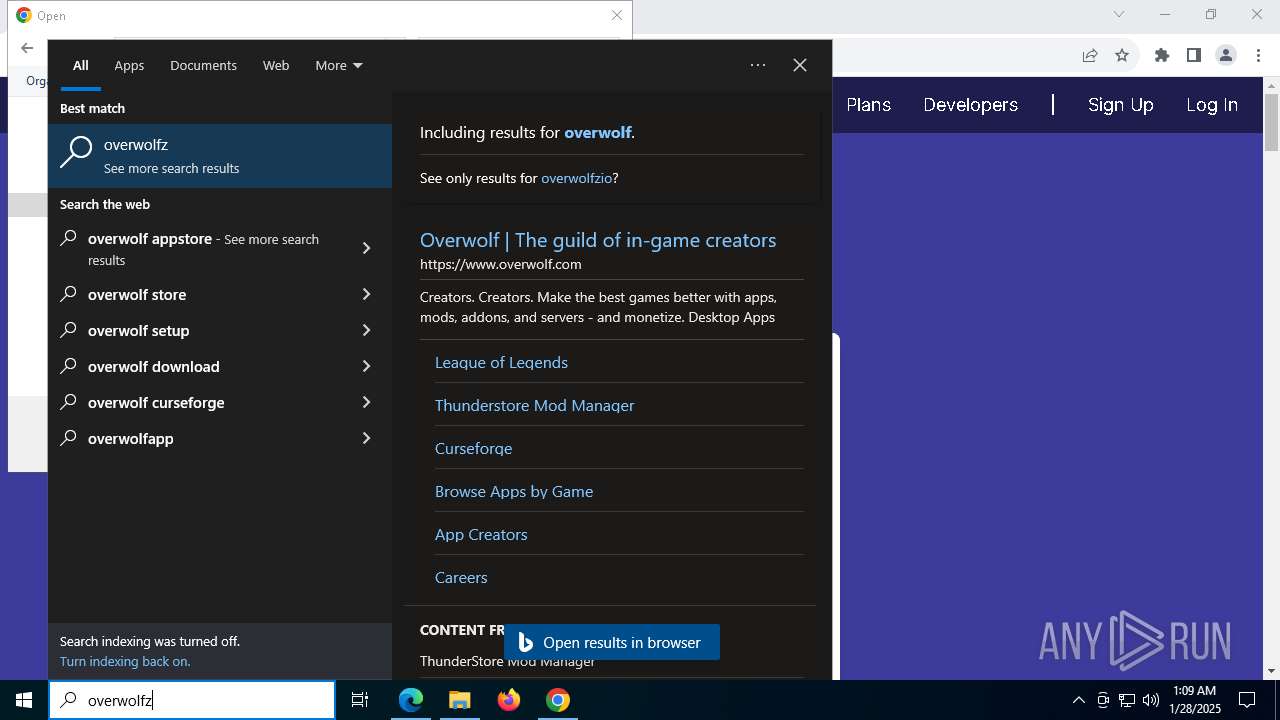Click Log In on the website
Screen dimensions: 1280x720
point(1212,105)
